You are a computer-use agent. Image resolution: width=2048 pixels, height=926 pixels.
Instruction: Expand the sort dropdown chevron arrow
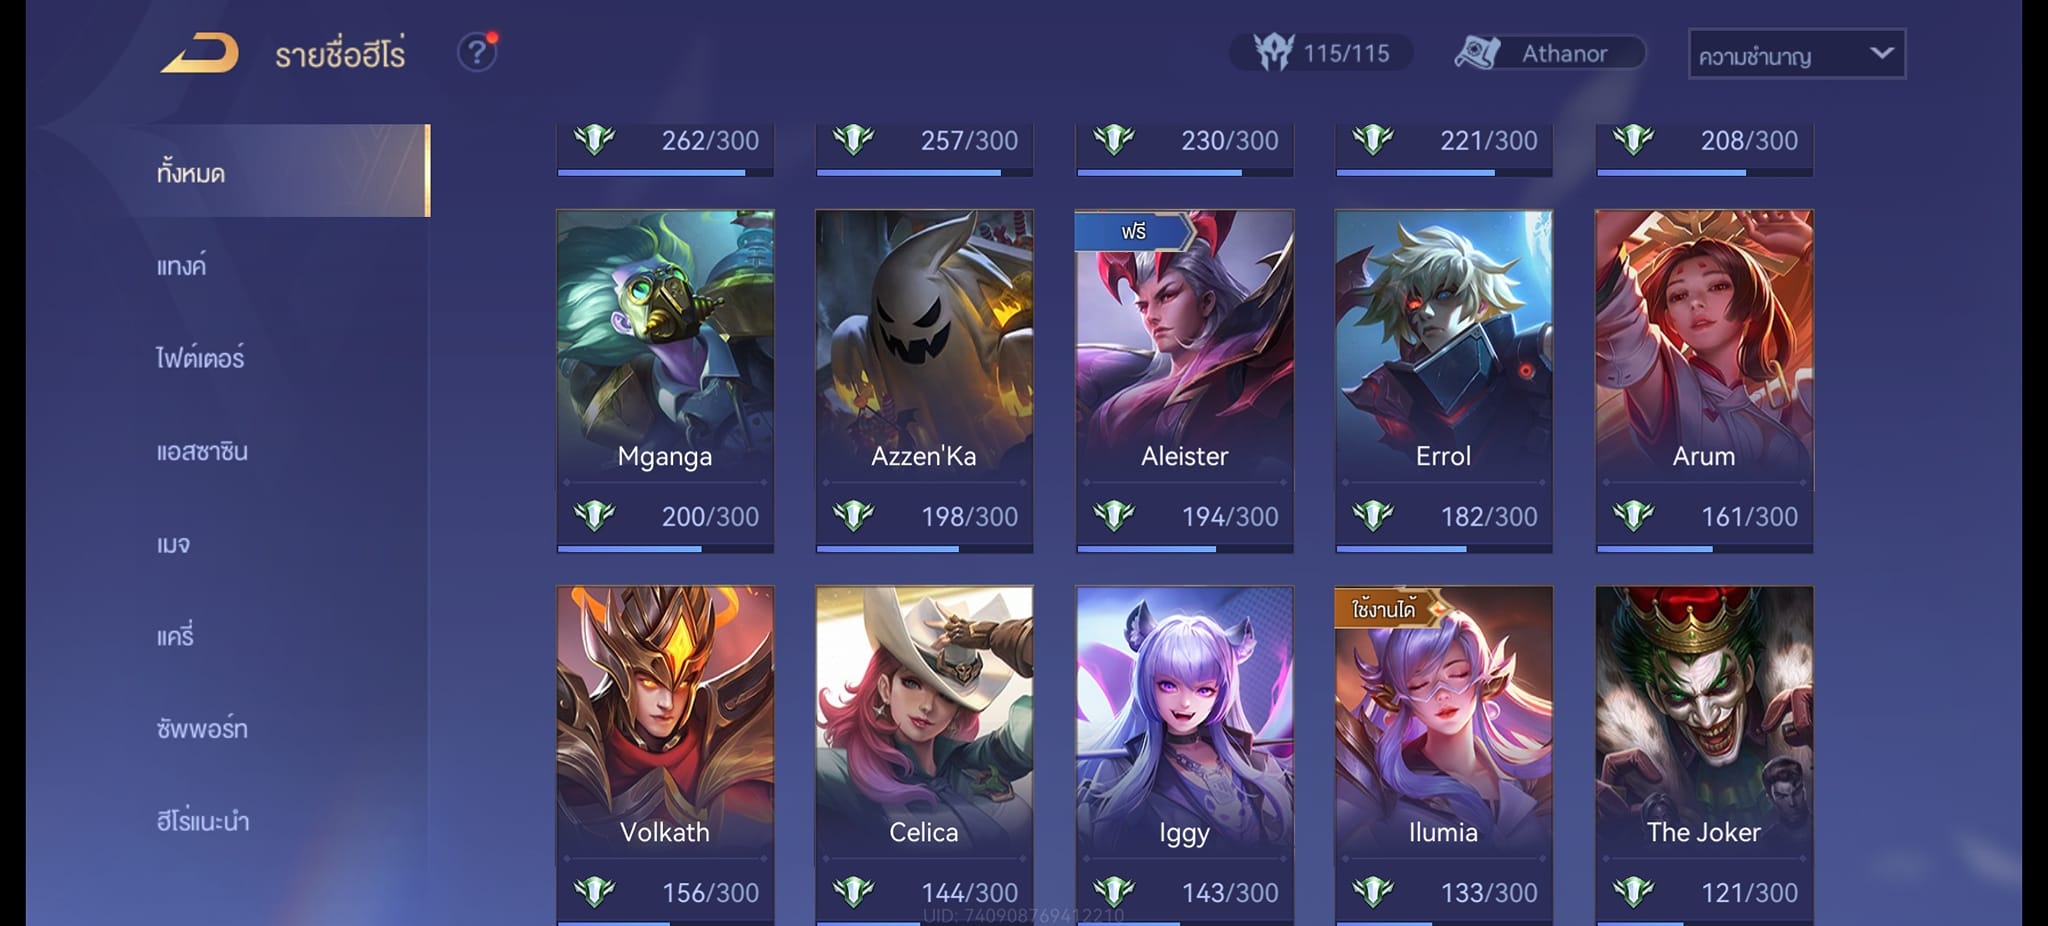coord(1881,53)
